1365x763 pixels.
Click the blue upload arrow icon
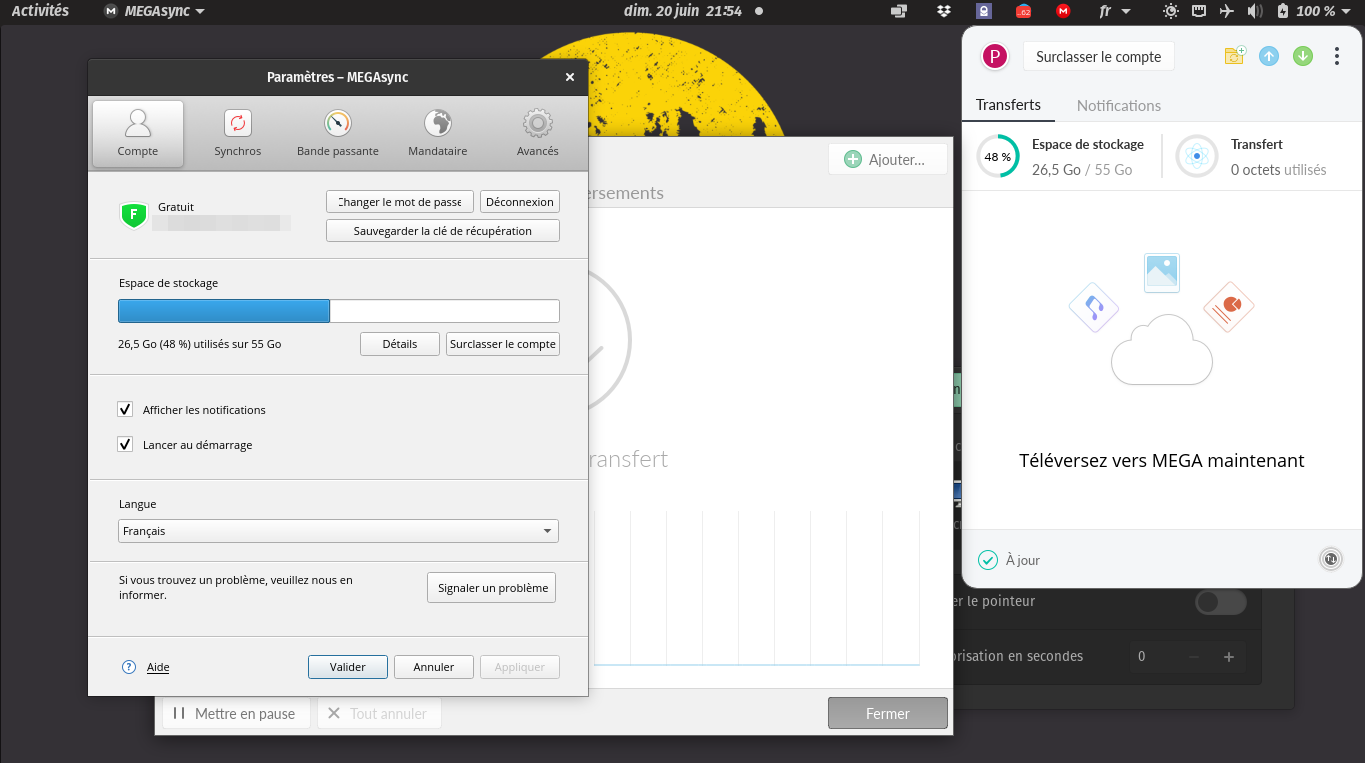(x=1269, y=56)
